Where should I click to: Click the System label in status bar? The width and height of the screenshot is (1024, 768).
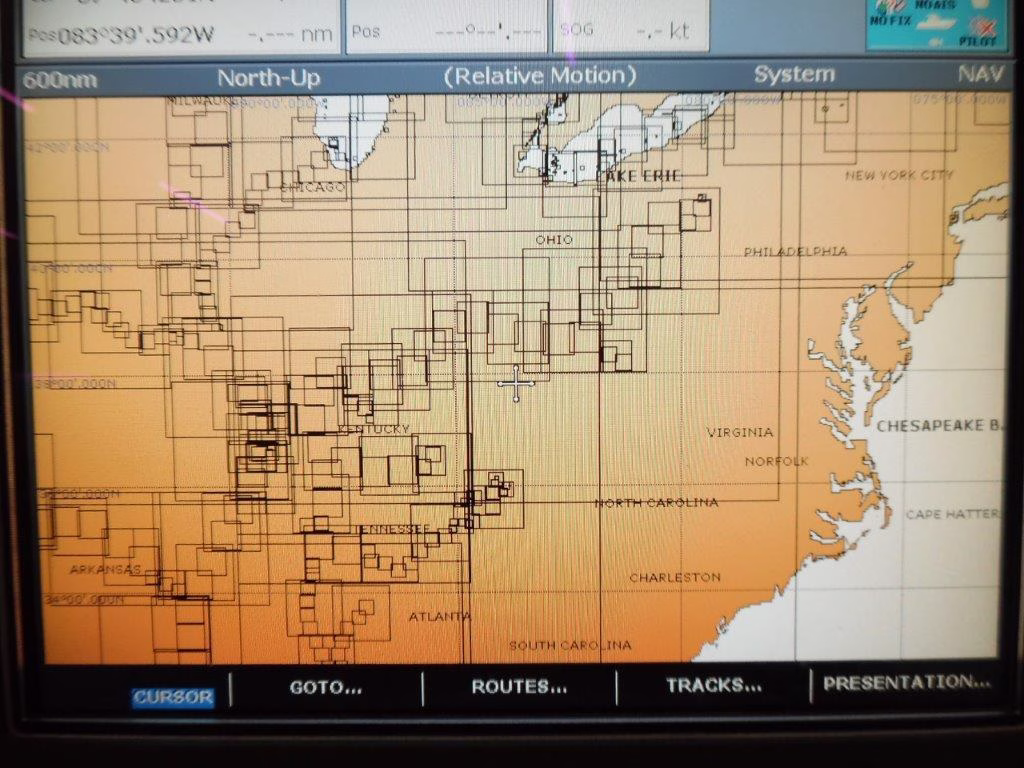pyautogui.click(x=794, y=75)
